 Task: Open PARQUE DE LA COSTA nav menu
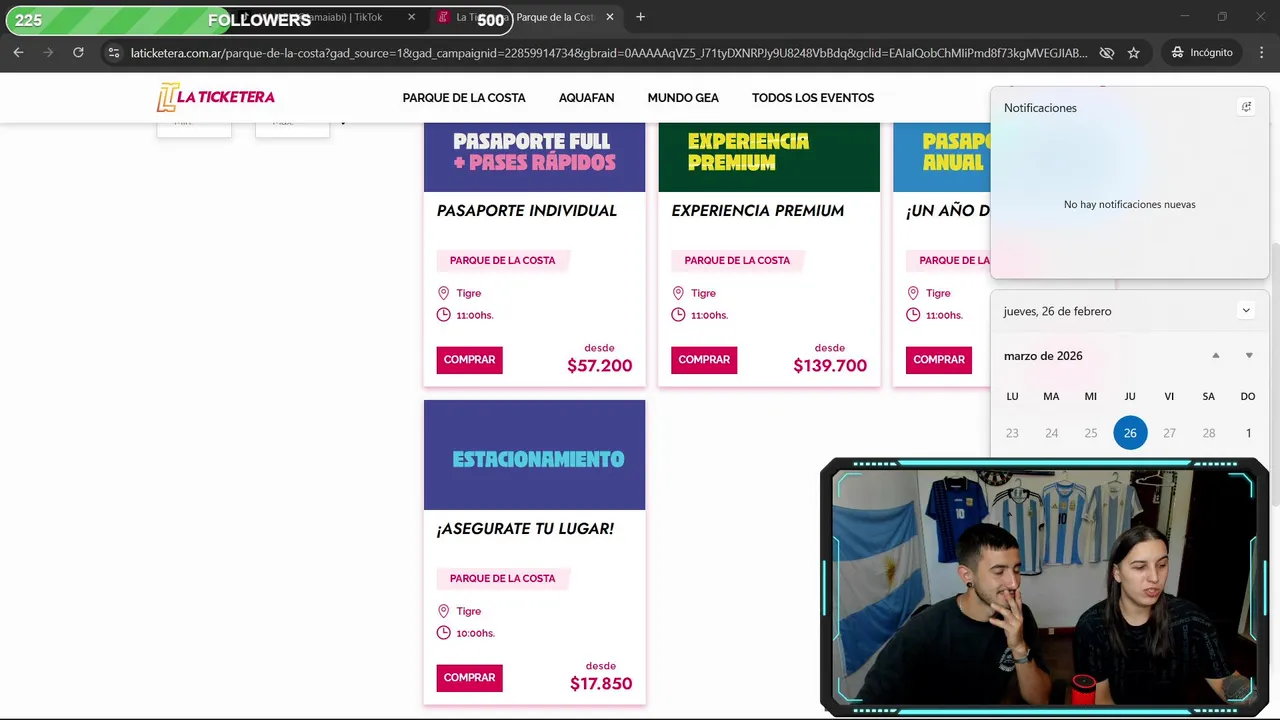coord(464,98)
